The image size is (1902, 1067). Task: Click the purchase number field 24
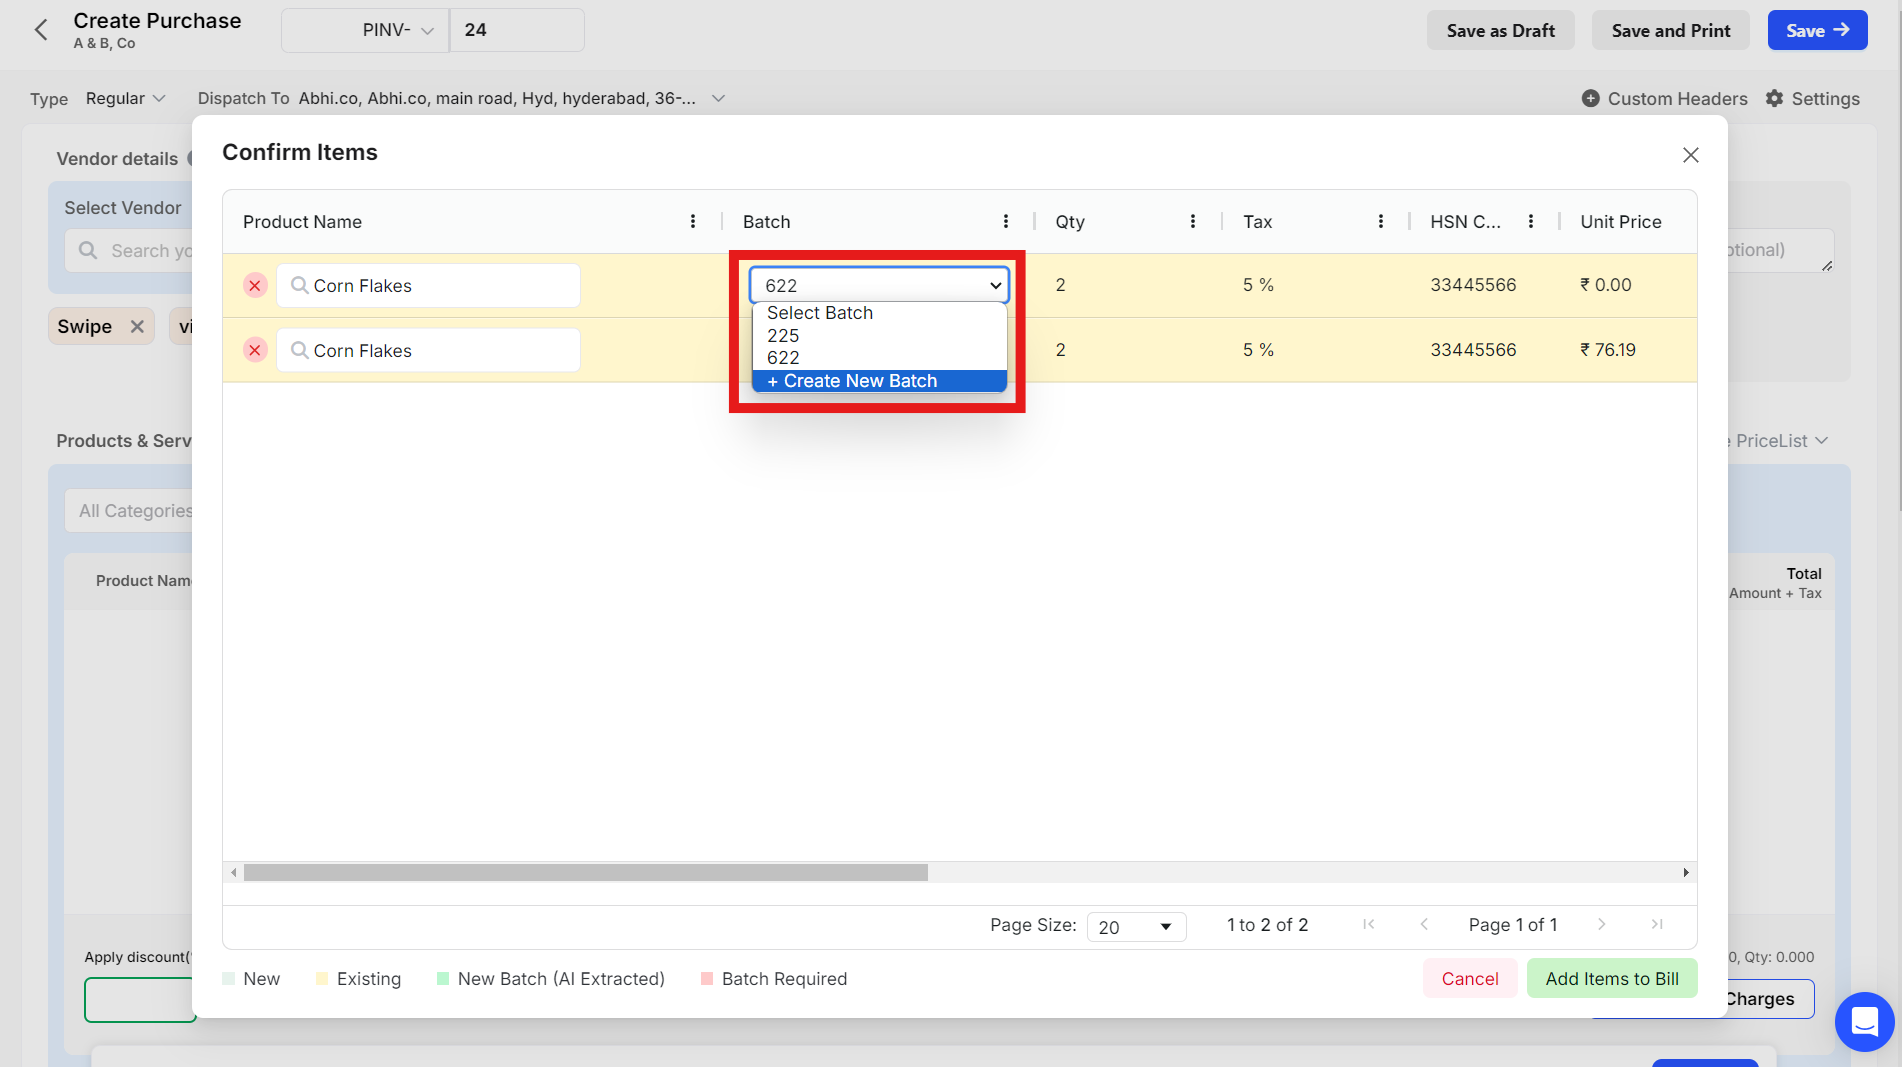(517, 30)
